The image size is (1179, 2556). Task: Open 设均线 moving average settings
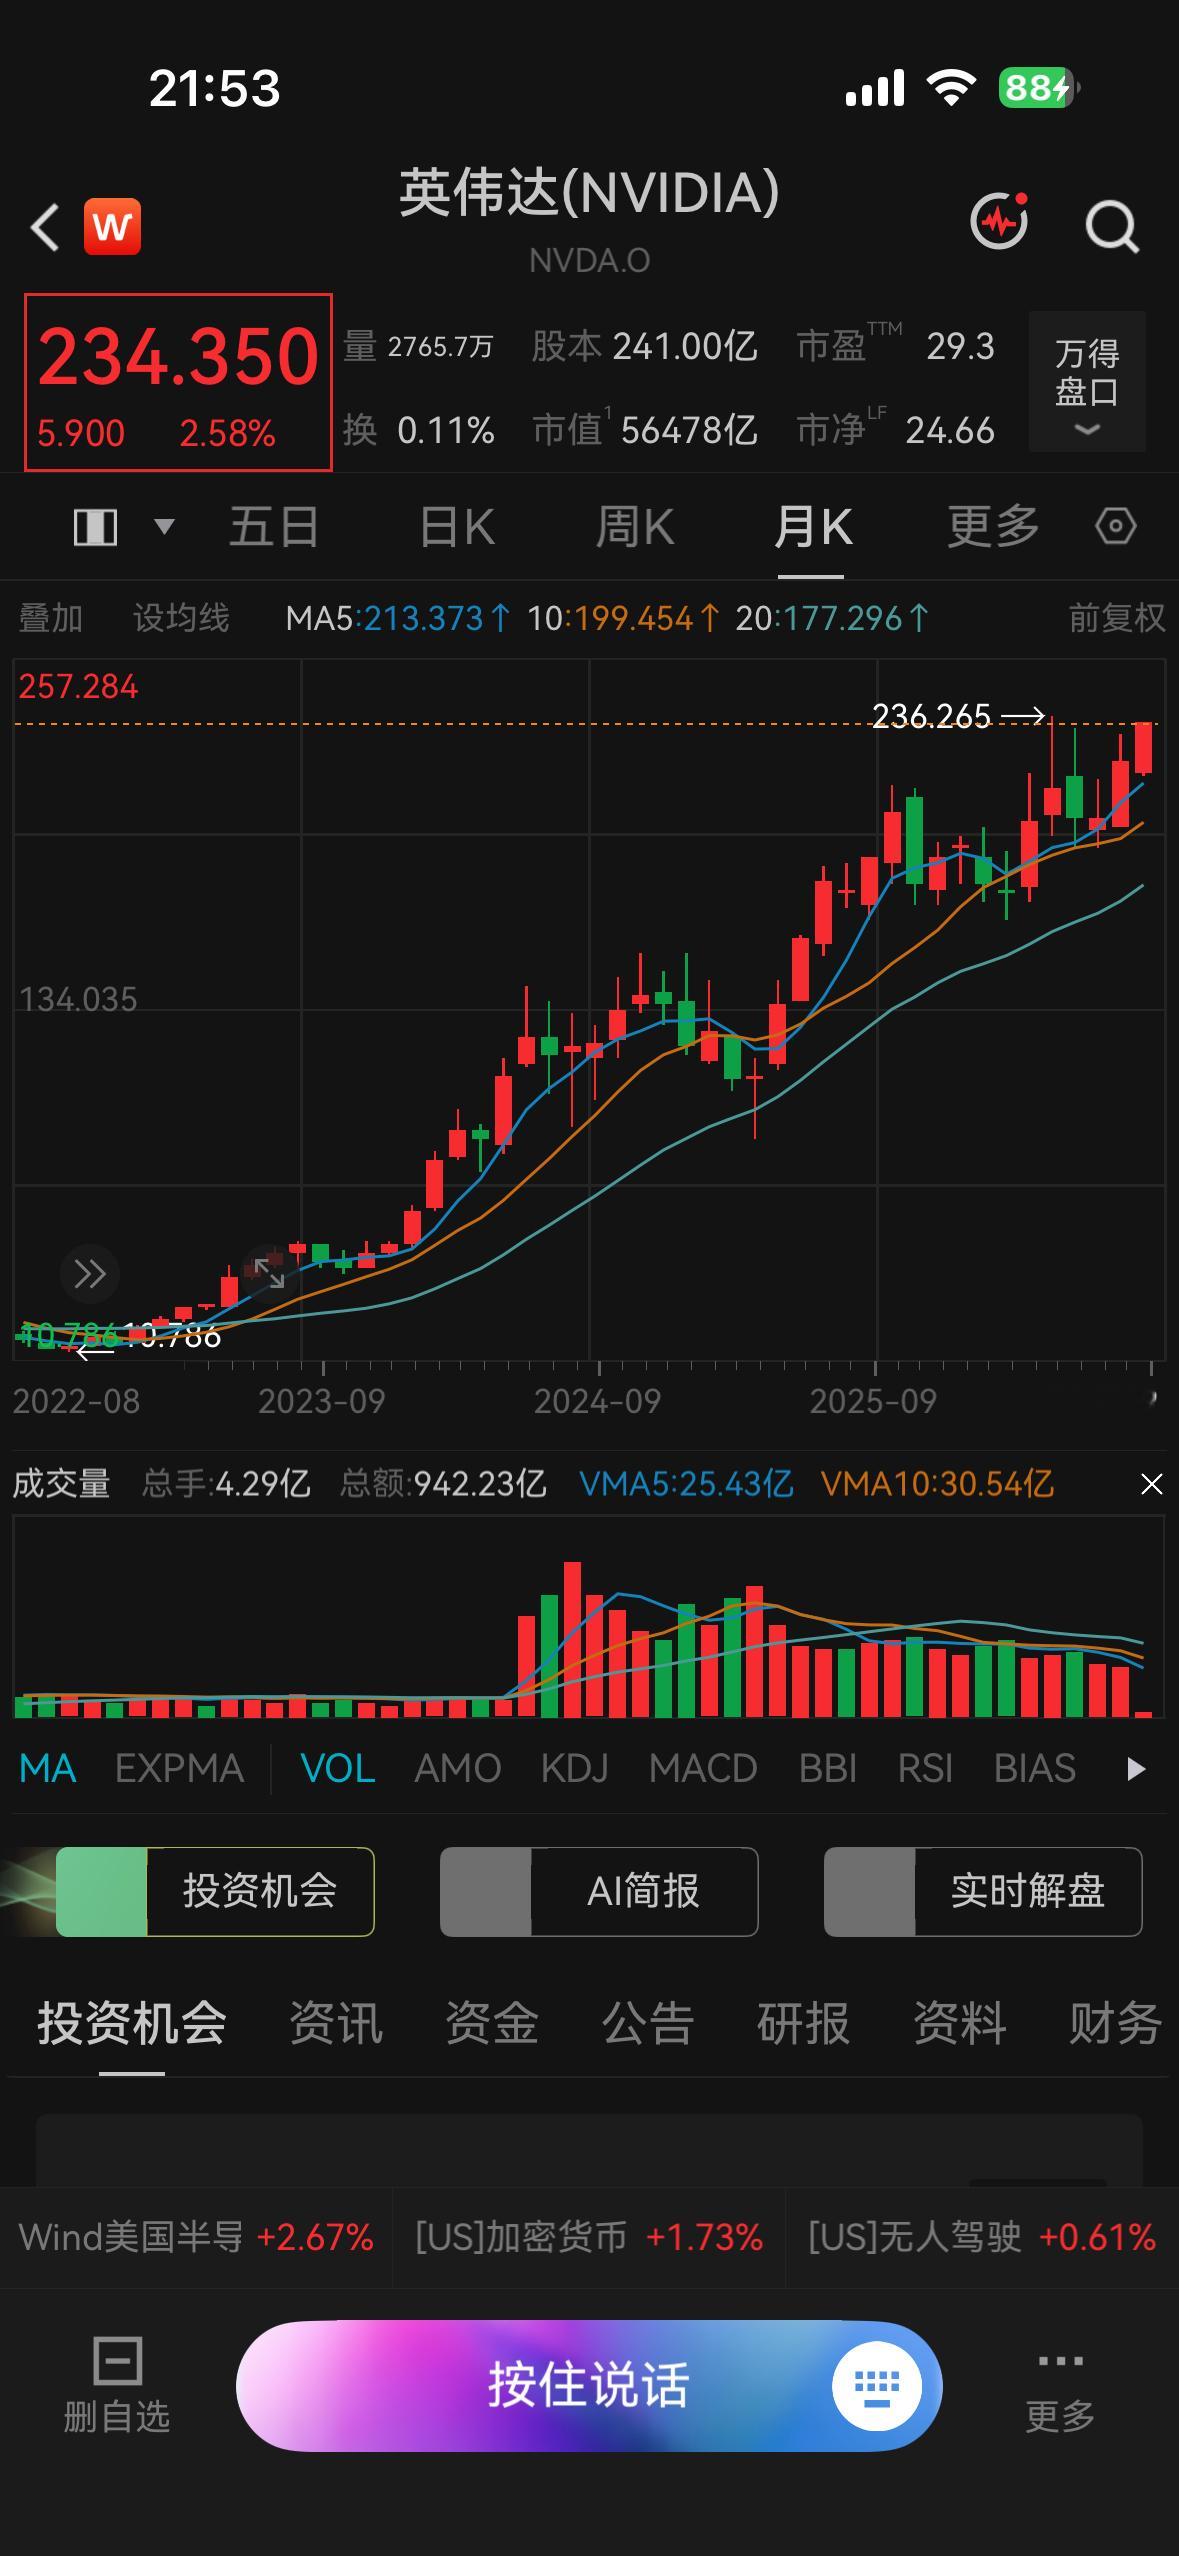pos(181,618)
